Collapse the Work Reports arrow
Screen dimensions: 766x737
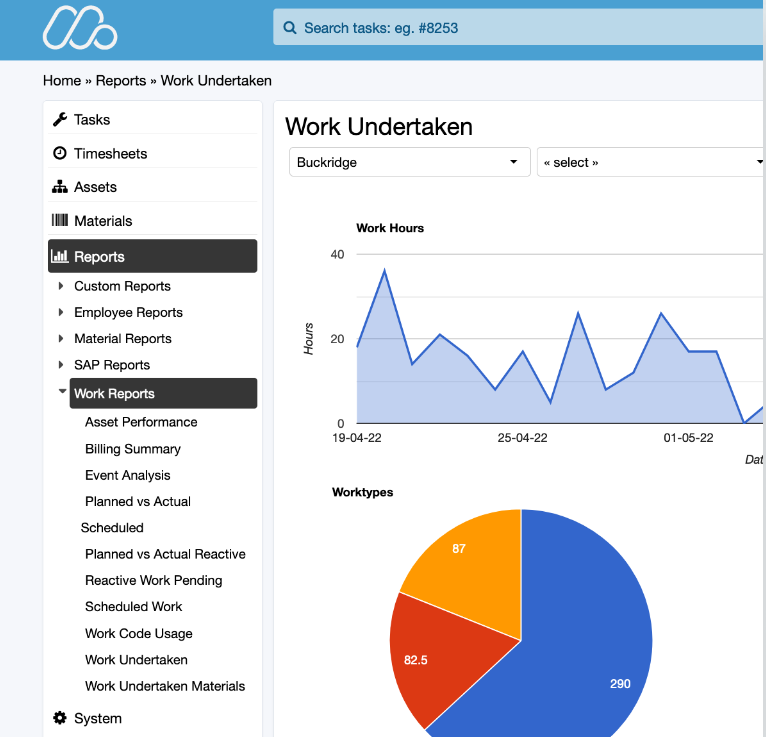62,391
